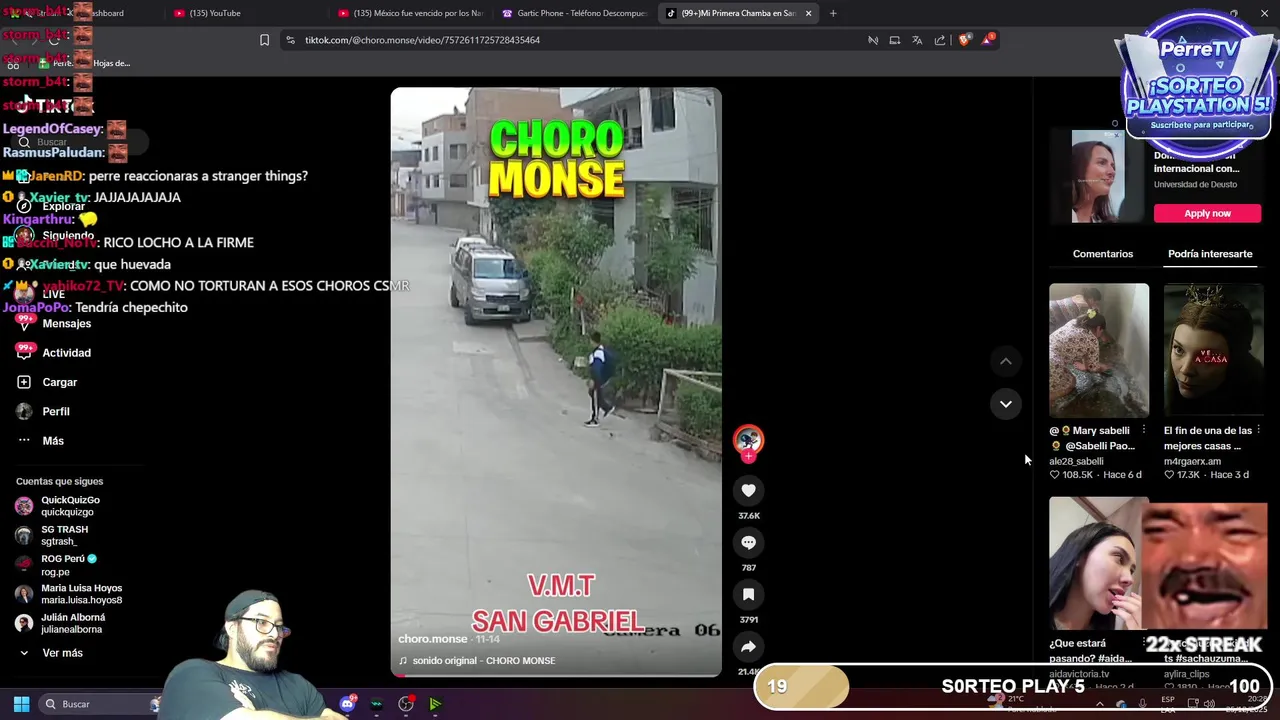Select the Comentarios tab

click(x=1103, y=254)
